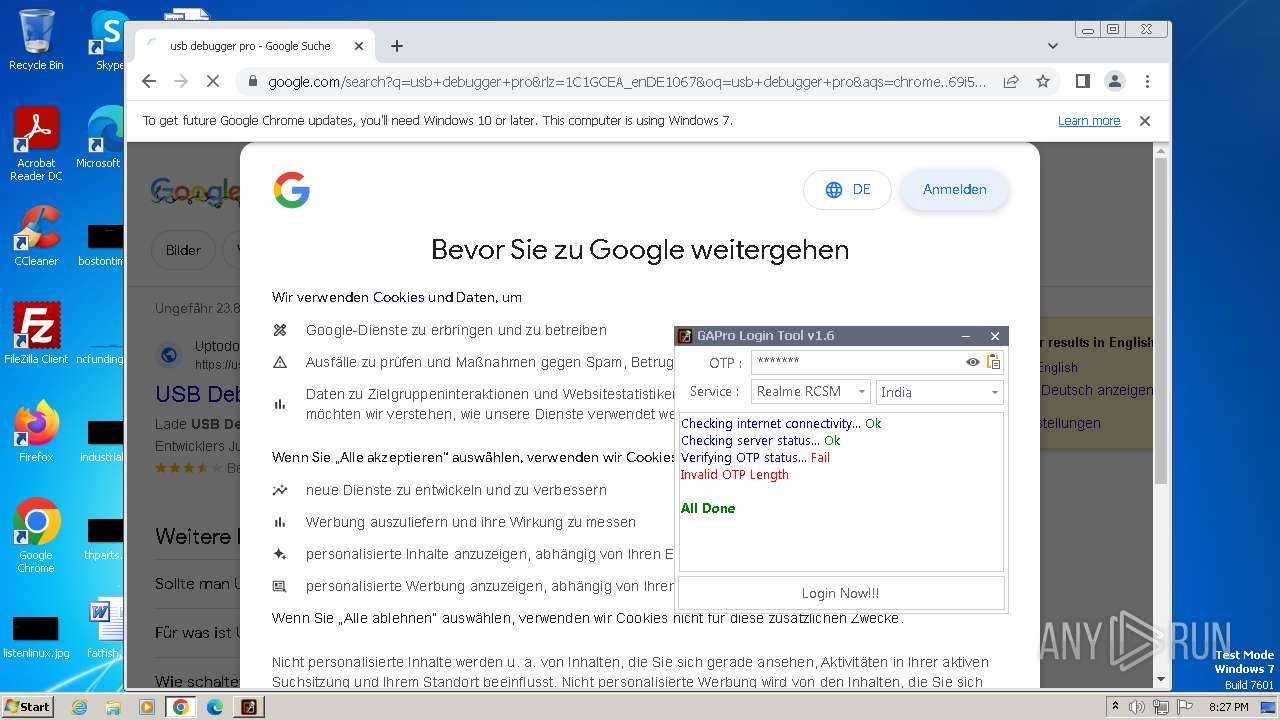Open the Cookies link in consent dialog
Screen dimensions: 1280x720
(x=398, y=297)
